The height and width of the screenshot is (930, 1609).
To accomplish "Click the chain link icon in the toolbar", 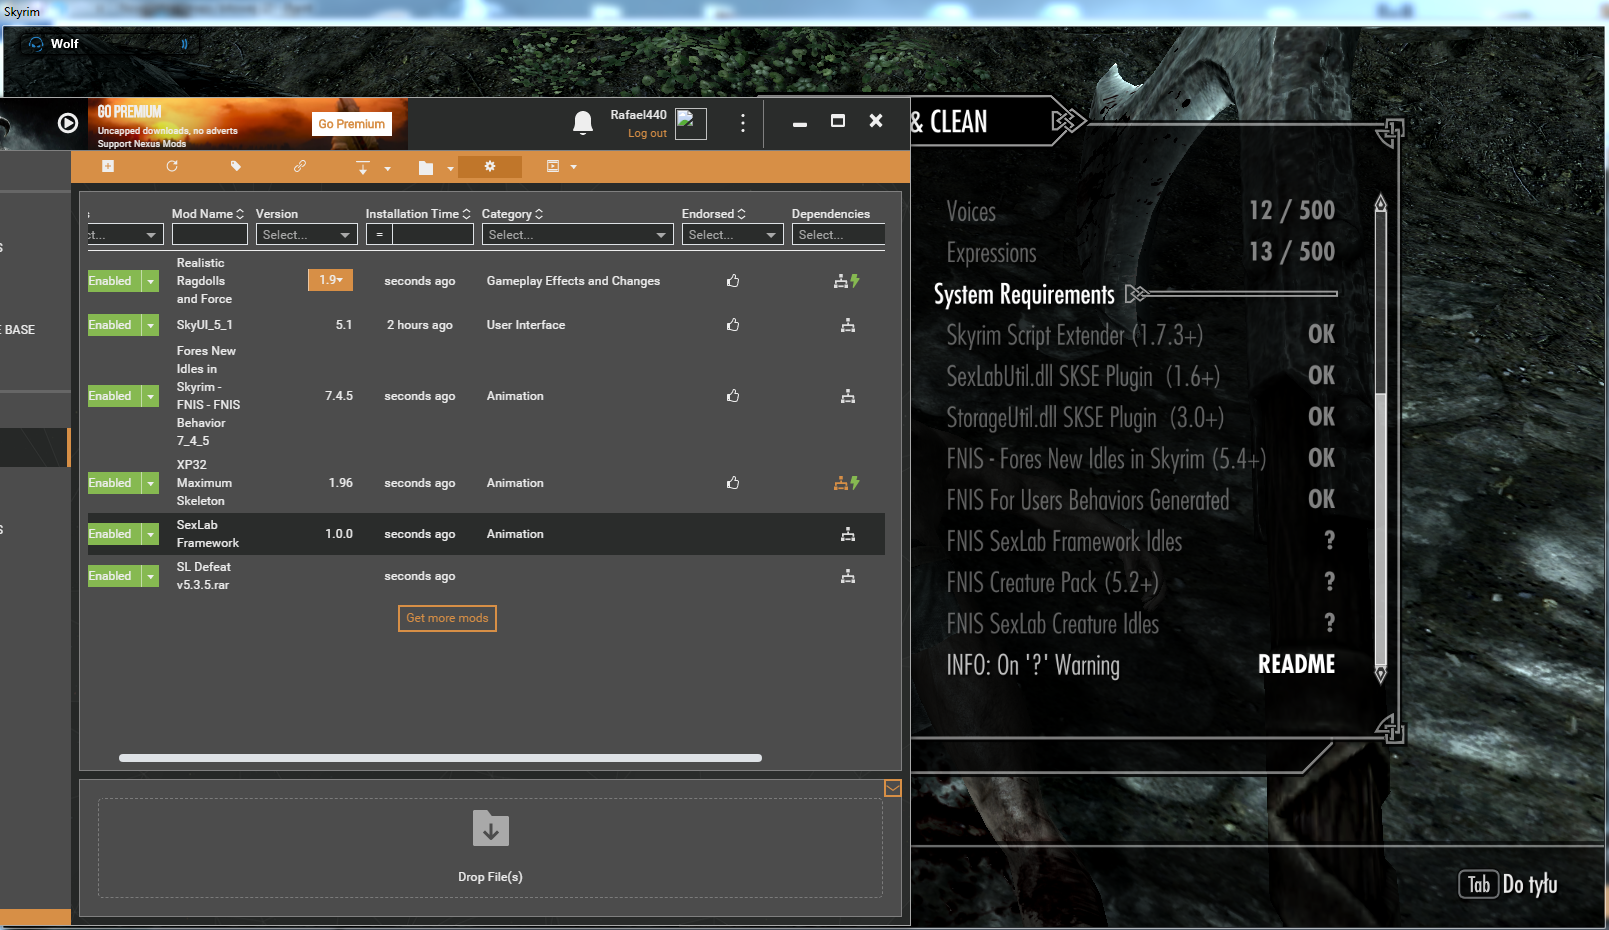I will 300,167.
